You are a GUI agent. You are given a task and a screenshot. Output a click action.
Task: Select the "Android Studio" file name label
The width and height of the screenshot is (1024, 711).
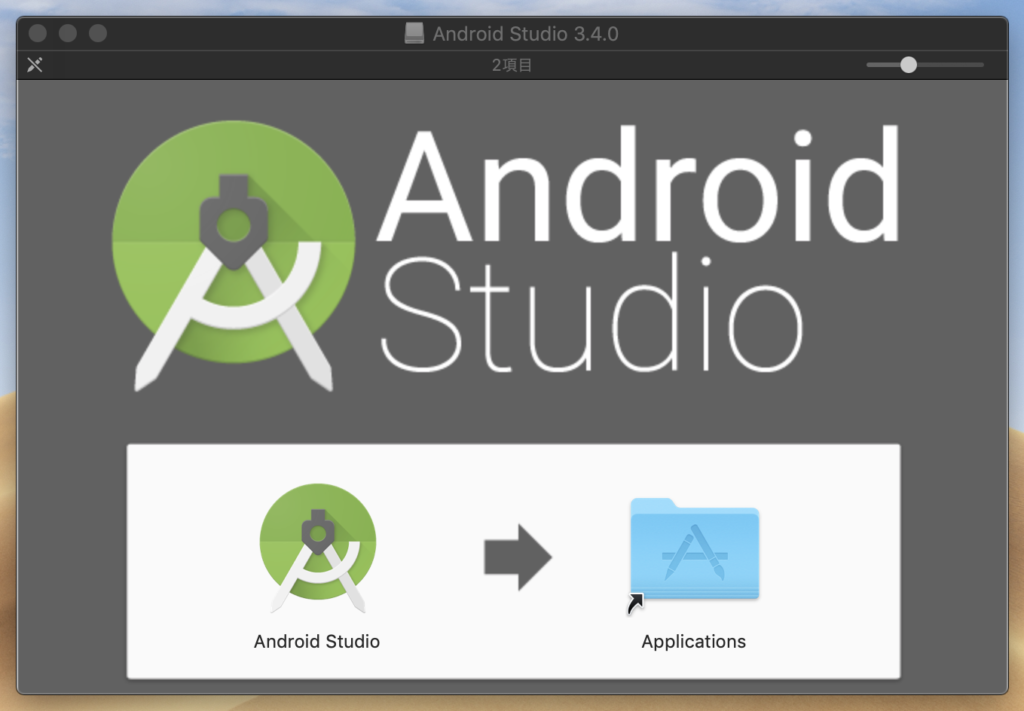tap(317, 642)
